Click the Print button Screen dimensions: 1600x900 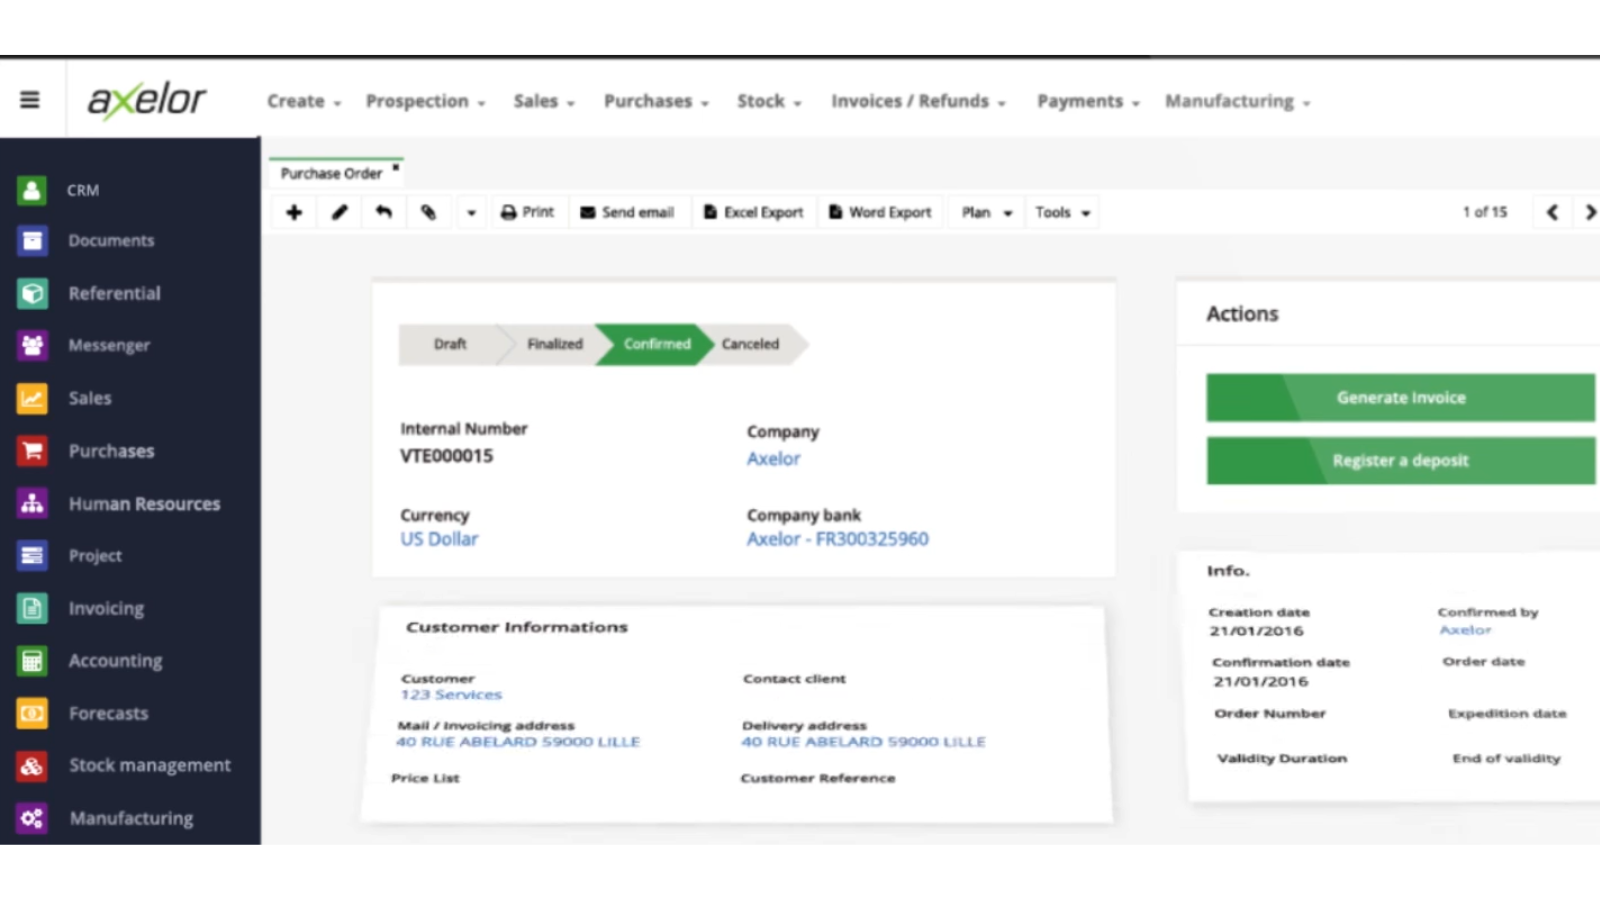527,212
